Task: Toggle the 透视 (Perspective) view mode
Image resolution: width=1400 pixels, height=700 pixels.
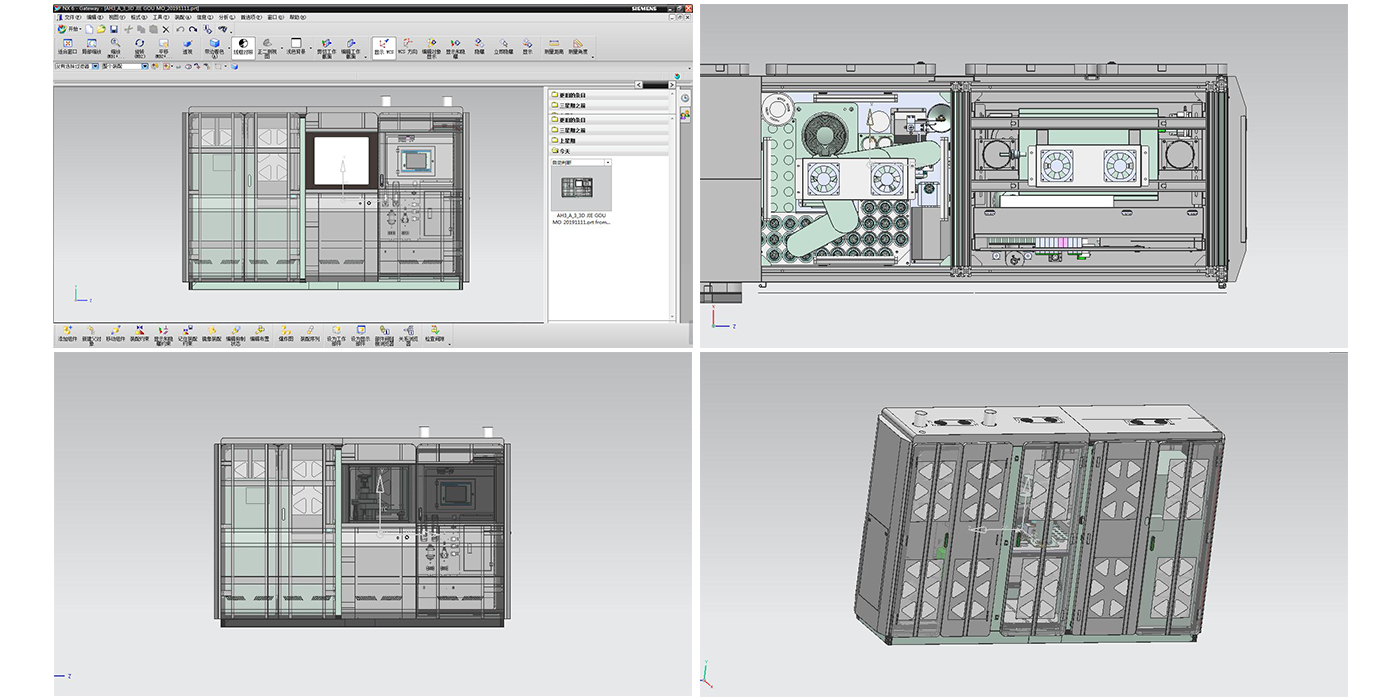Action: click(x=186, y=45)
